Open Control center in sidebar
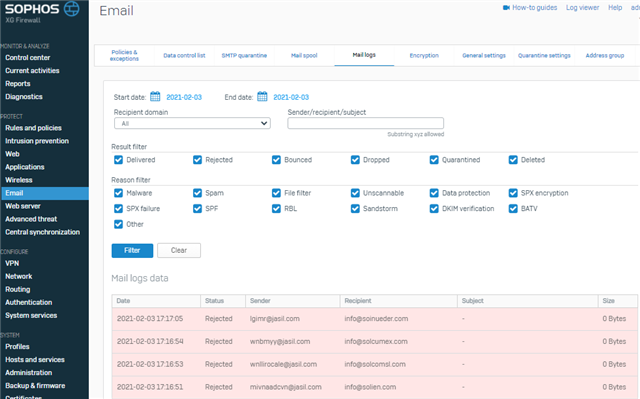 pyautogui.click(x=28, y=58)
